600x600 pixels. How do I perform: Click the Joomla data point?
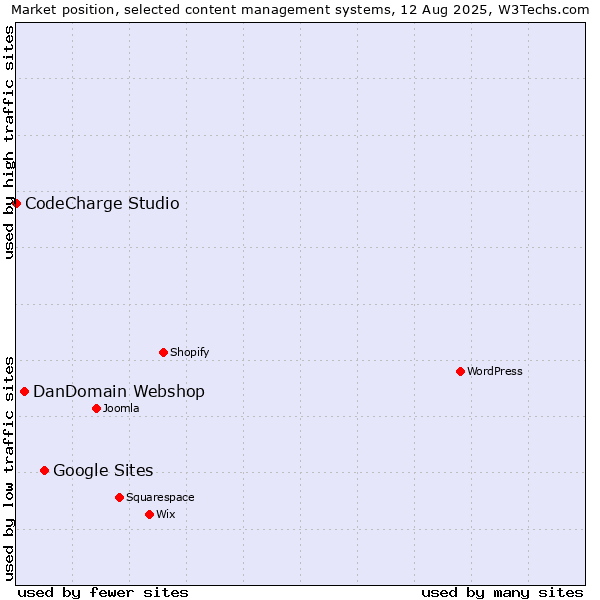click(x=96, y=409)
